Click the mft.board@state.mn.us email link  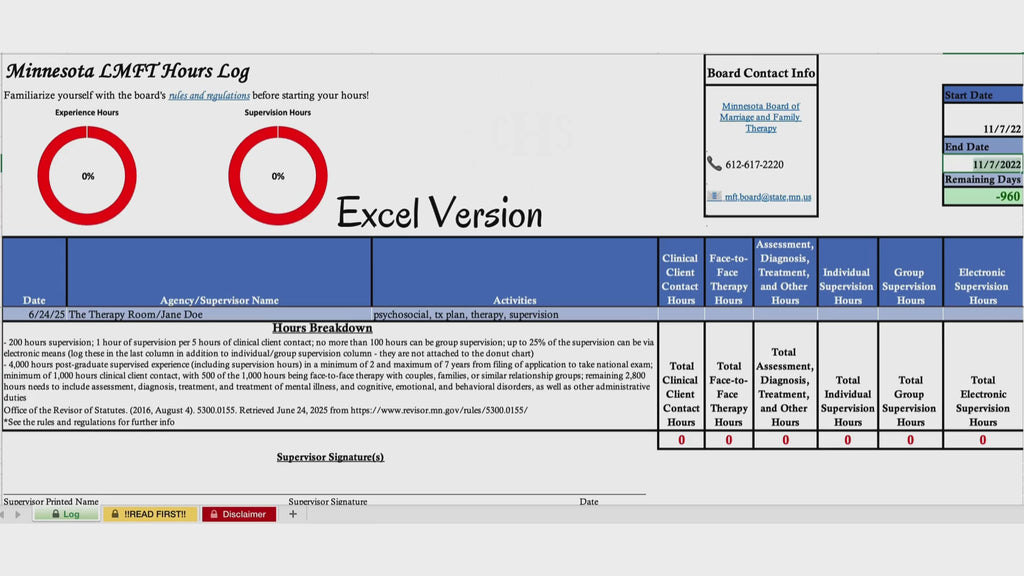(x=768, y=197)
